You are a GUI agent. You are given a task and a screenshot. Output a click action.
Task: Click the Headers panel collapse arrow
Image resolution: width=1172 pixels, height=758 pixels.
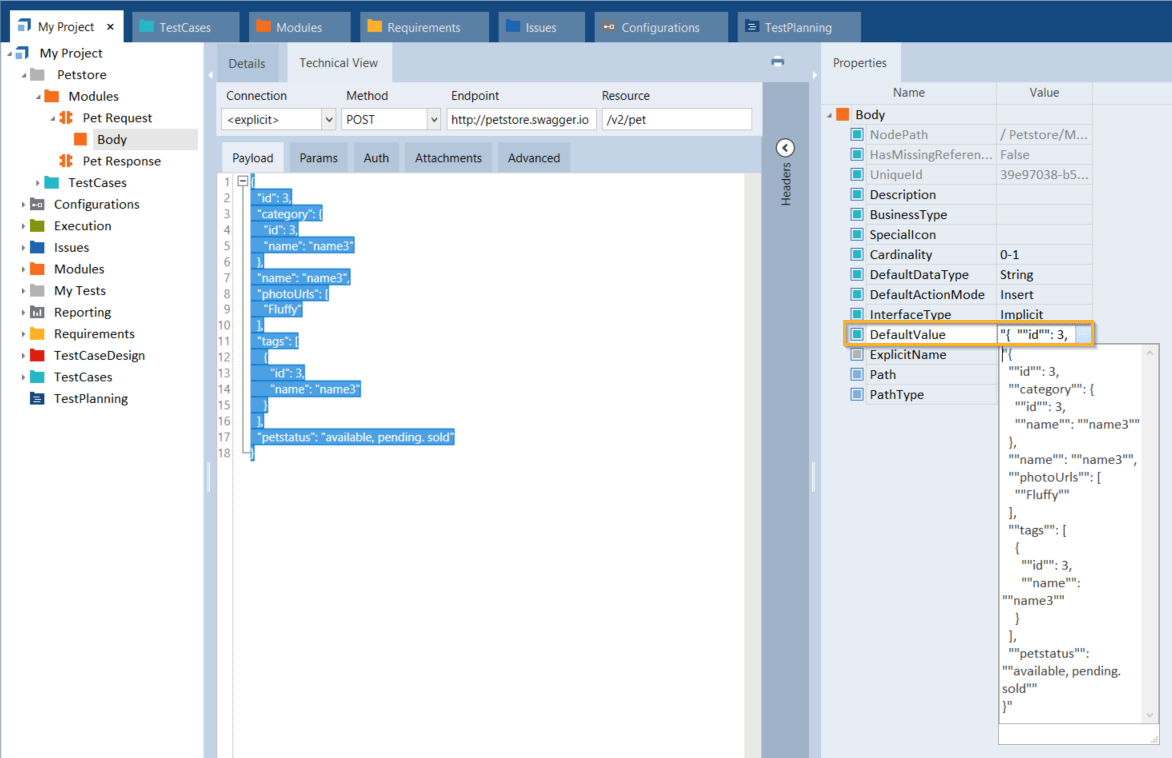(x=785, y=148)
